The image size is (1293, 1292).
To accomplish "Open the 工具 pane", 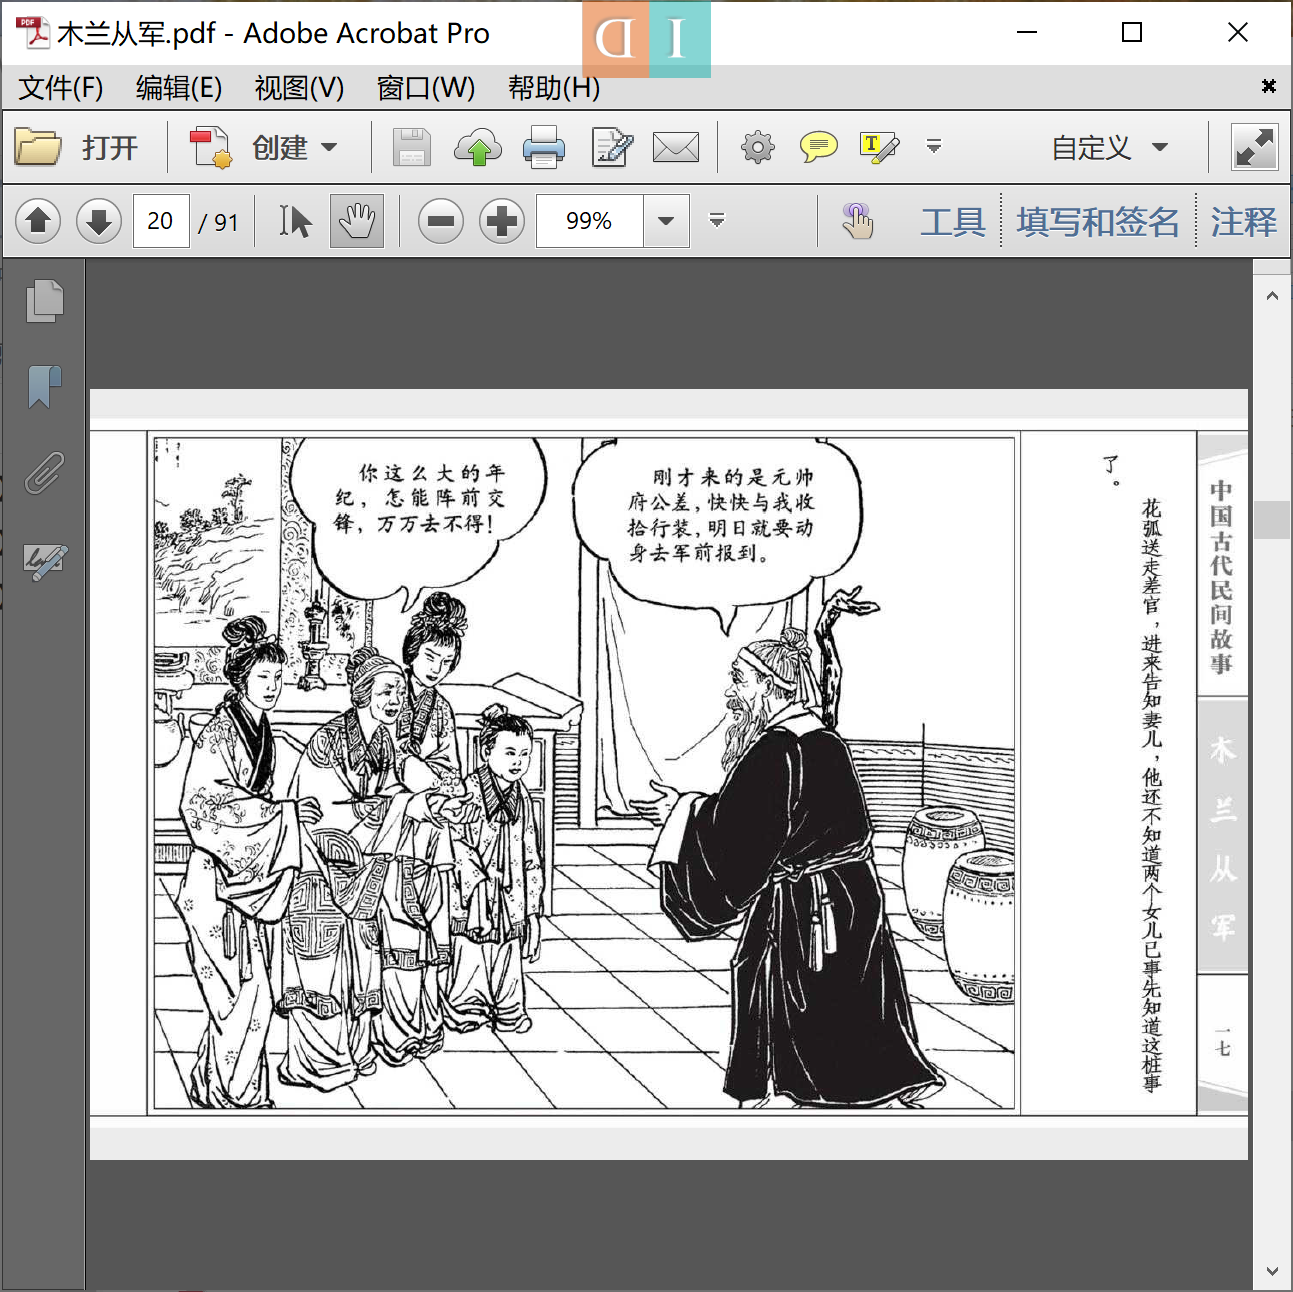I will (952, 221).
